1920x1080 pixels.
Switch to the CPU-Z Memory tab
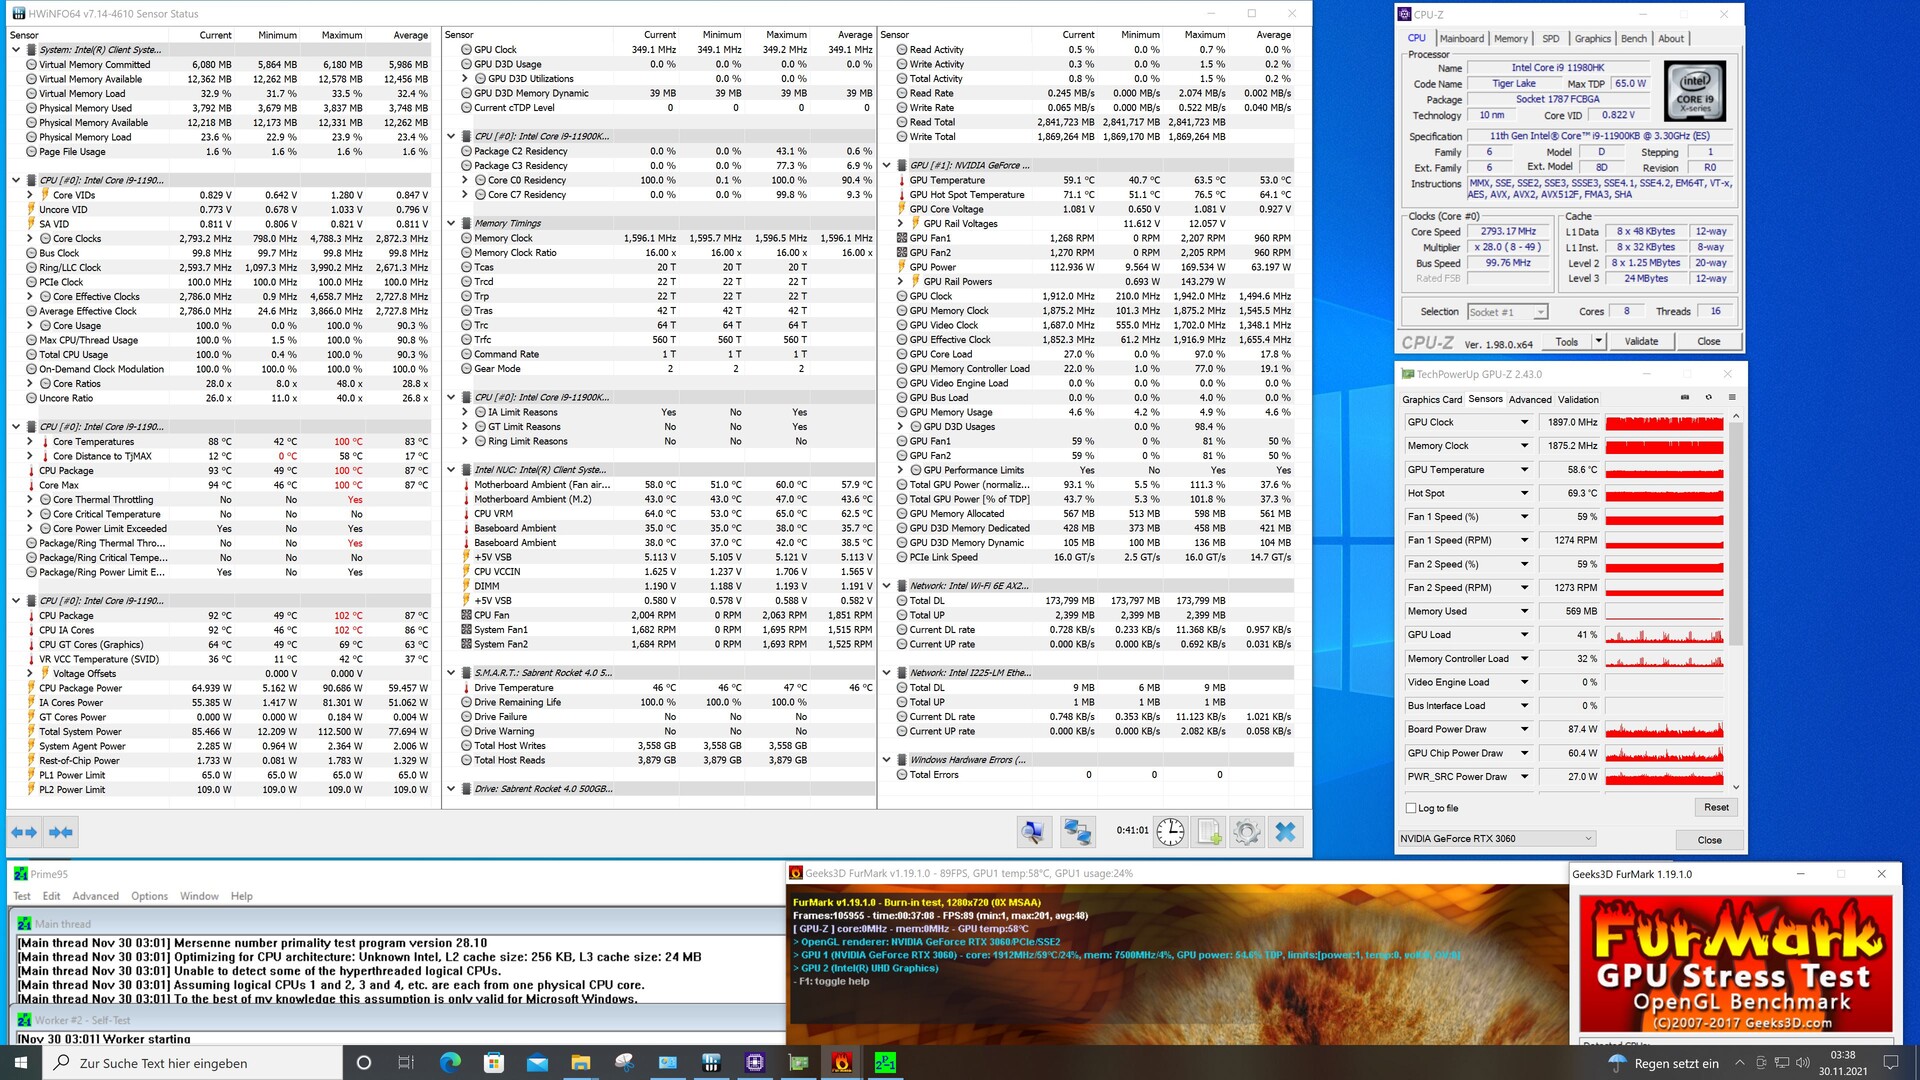pos(1510,39)
